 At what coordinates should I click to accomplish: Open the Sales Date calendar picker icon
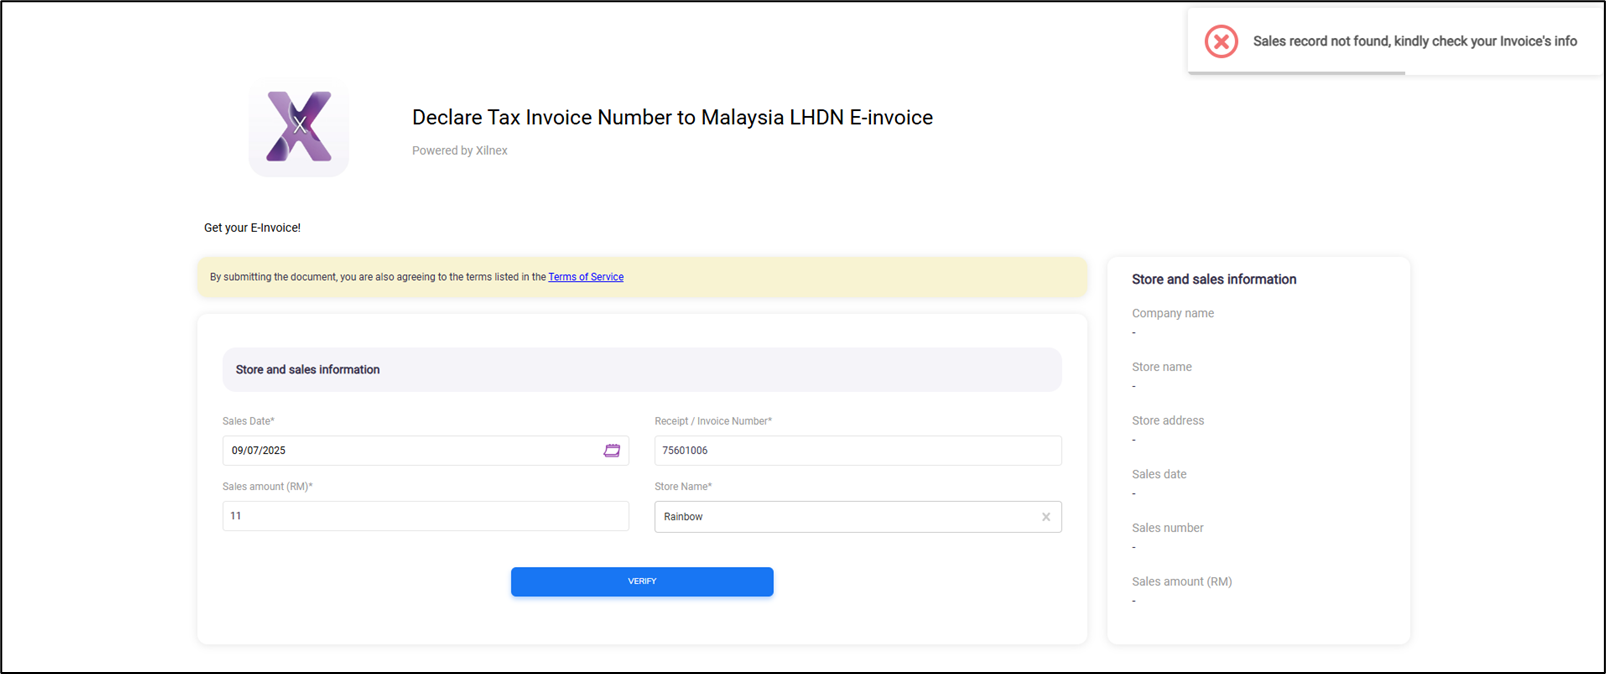point(612,451)
